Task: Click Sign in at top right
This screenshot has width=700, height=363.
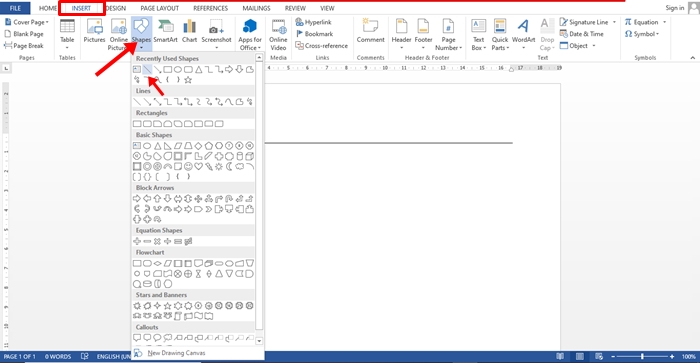Action: click(x=675, y=8)
